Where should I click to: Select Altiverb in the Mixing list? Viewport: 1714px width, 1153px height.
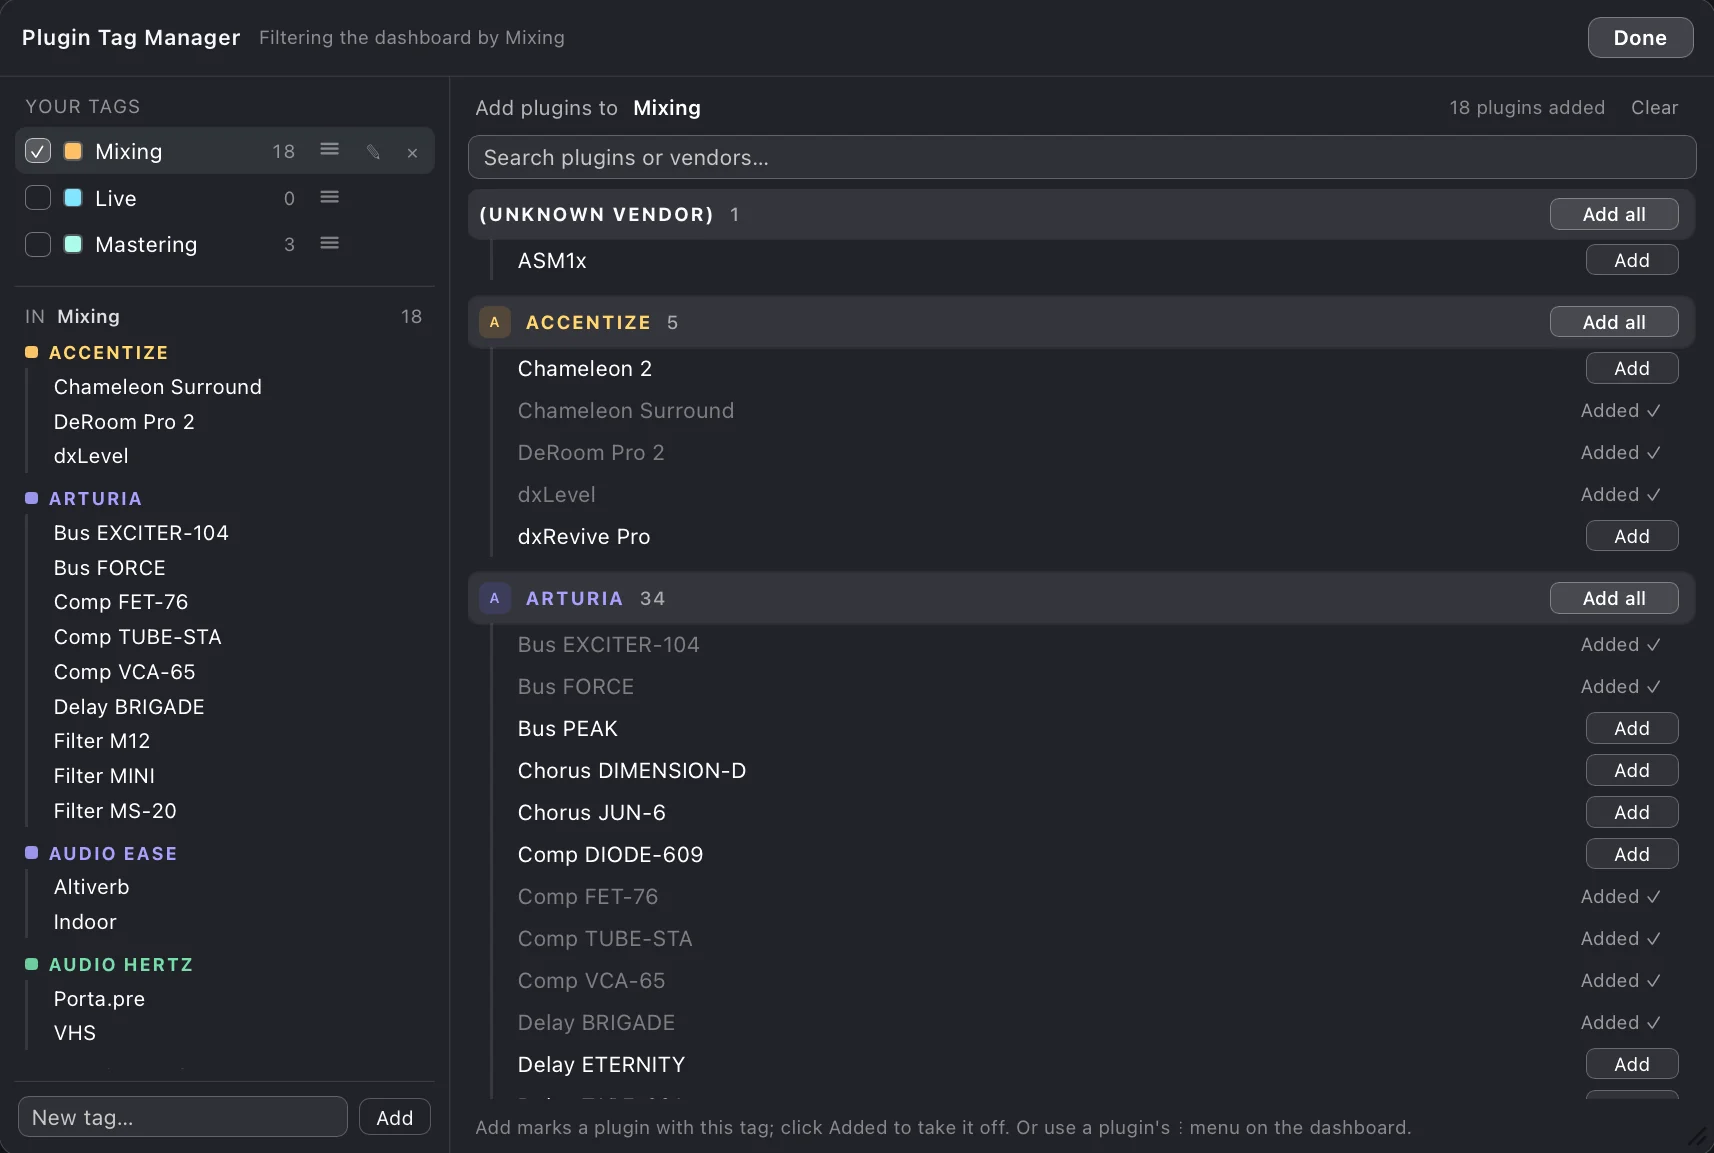tap(91, 887)
